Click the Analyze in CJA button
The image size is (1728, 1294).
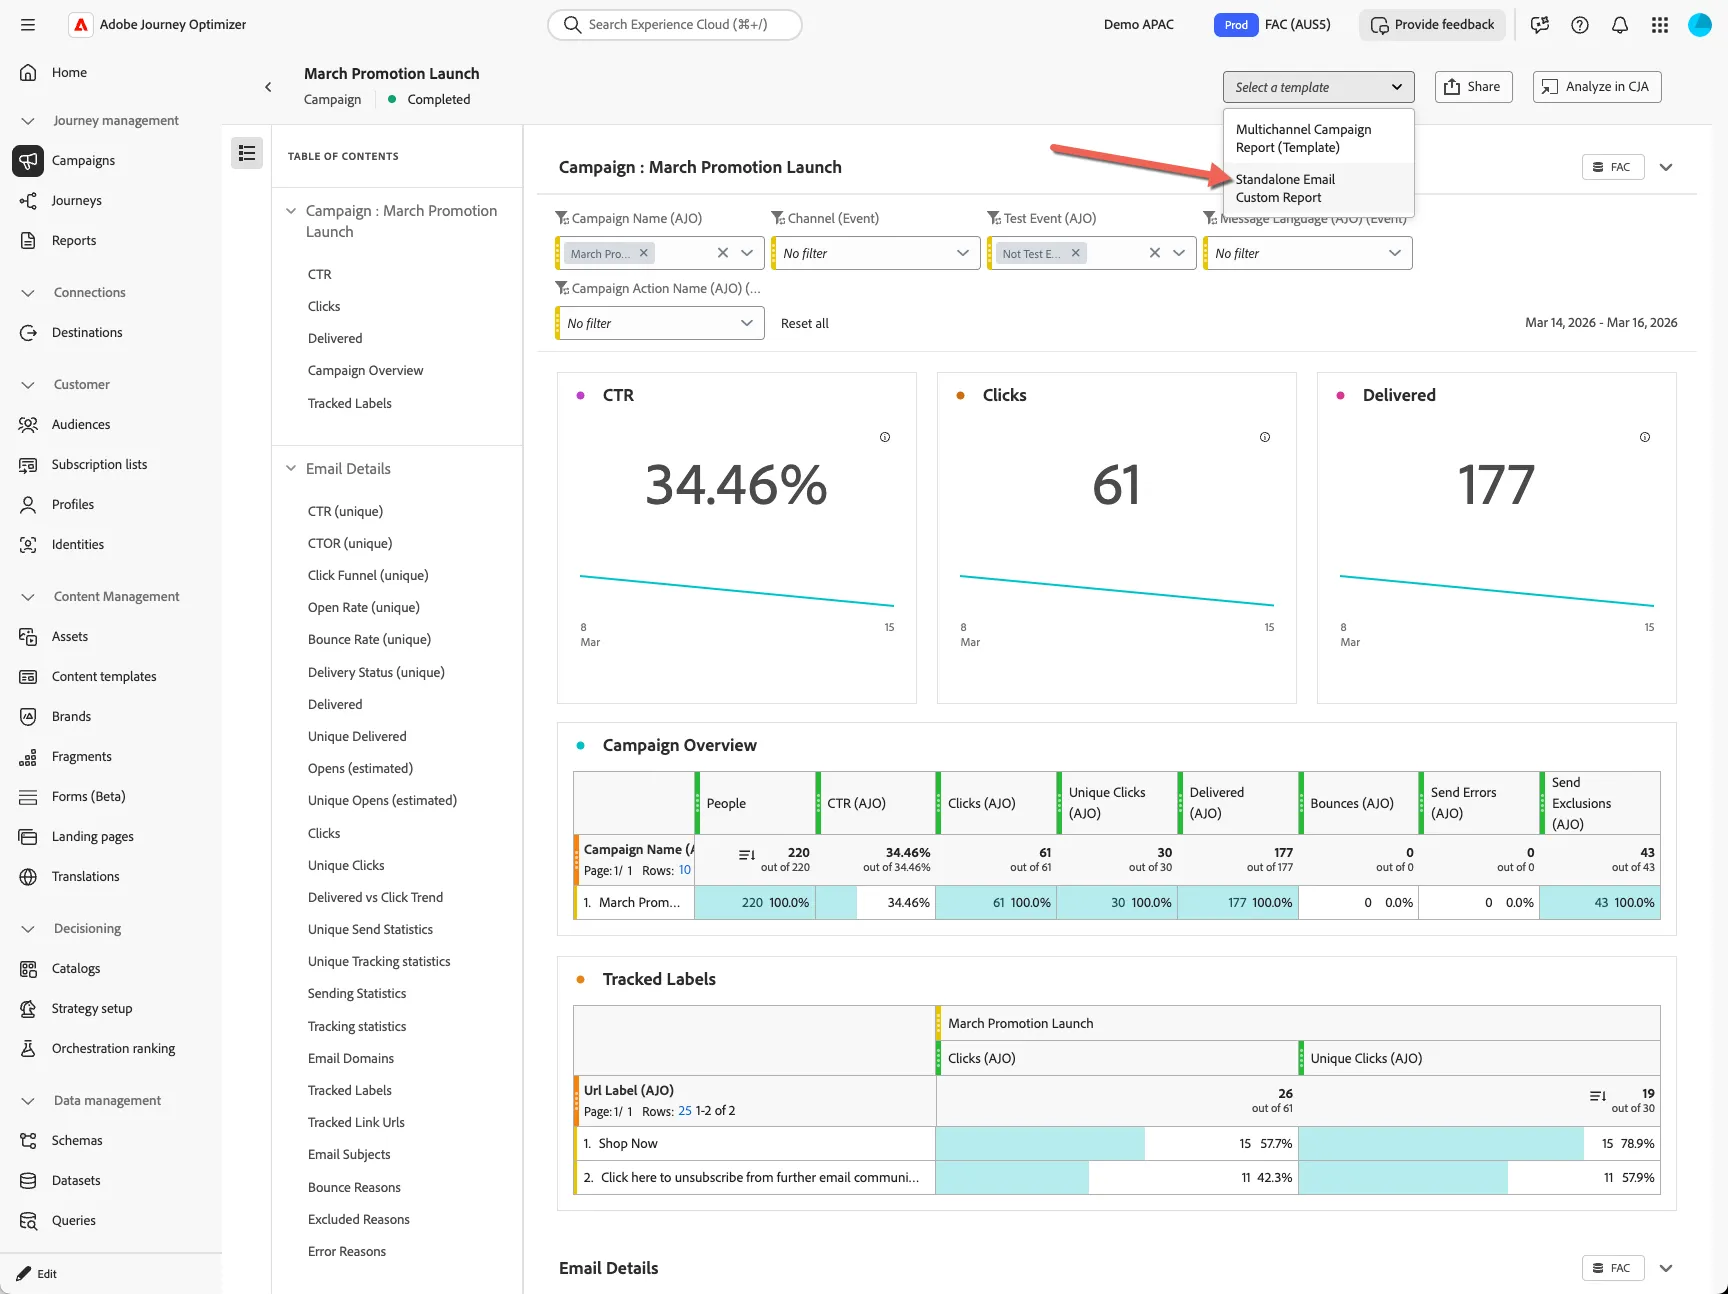pos(1597,87)
